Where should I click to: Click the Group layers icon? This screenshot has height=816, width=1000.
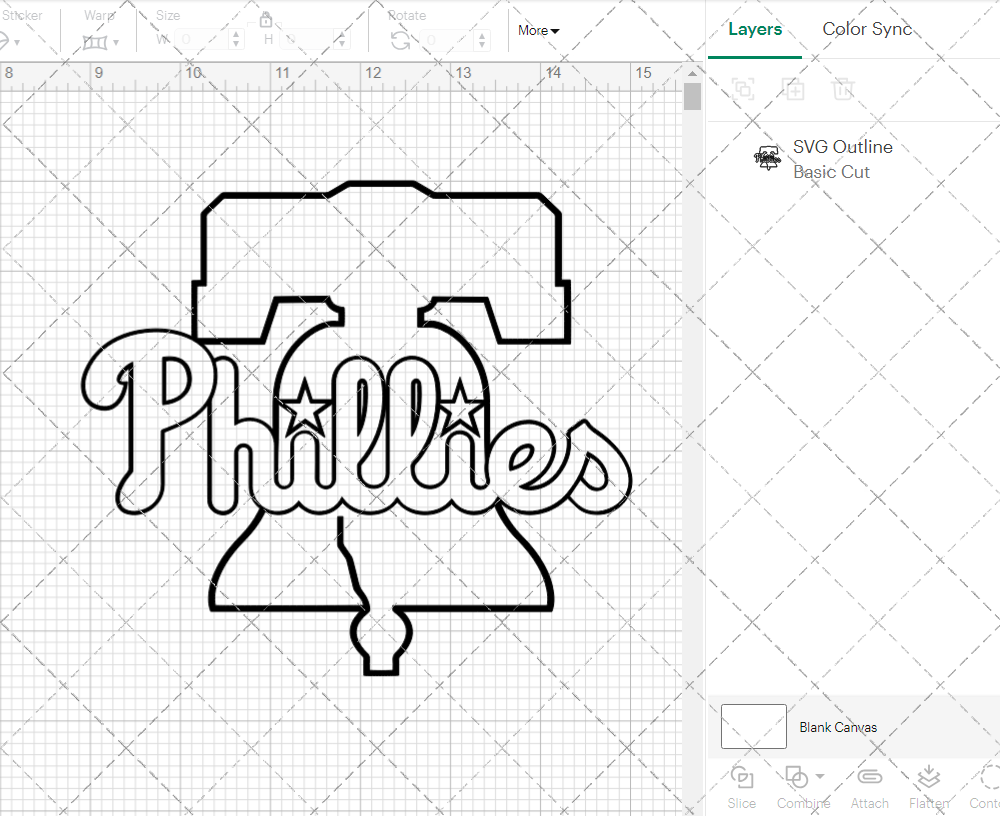tap(743, 89)
